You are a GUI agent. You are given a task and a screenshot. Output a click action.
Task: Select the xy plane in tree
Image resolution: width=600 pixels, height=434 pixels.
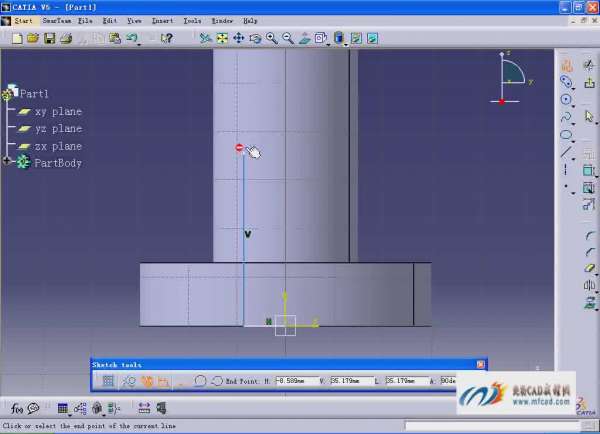[58, 112]
